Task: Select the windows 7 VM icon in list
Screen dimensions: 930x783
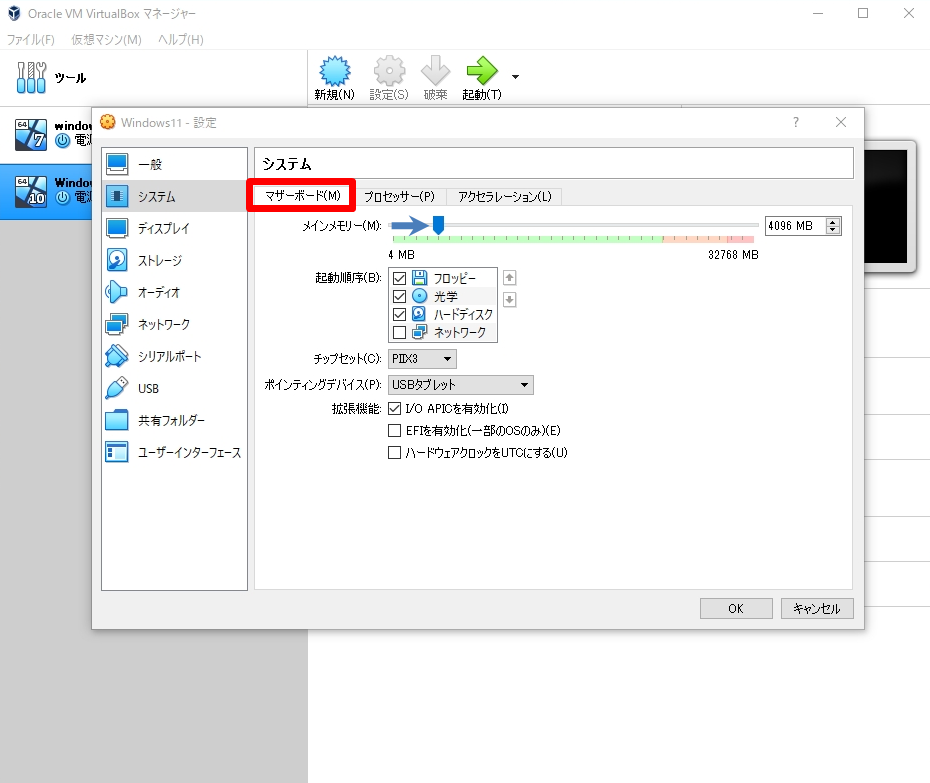Action: (x=31, y=135)
